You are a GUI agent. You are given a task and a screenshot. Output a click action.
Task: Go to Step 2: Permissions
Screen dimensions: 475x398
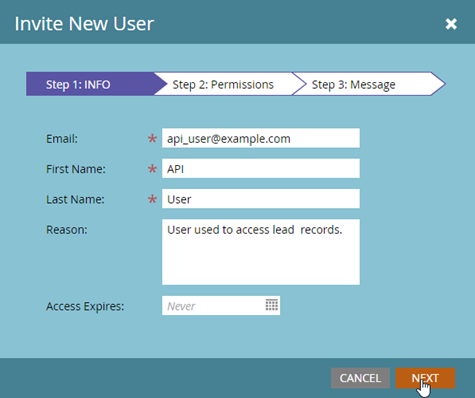coord(223,84)
